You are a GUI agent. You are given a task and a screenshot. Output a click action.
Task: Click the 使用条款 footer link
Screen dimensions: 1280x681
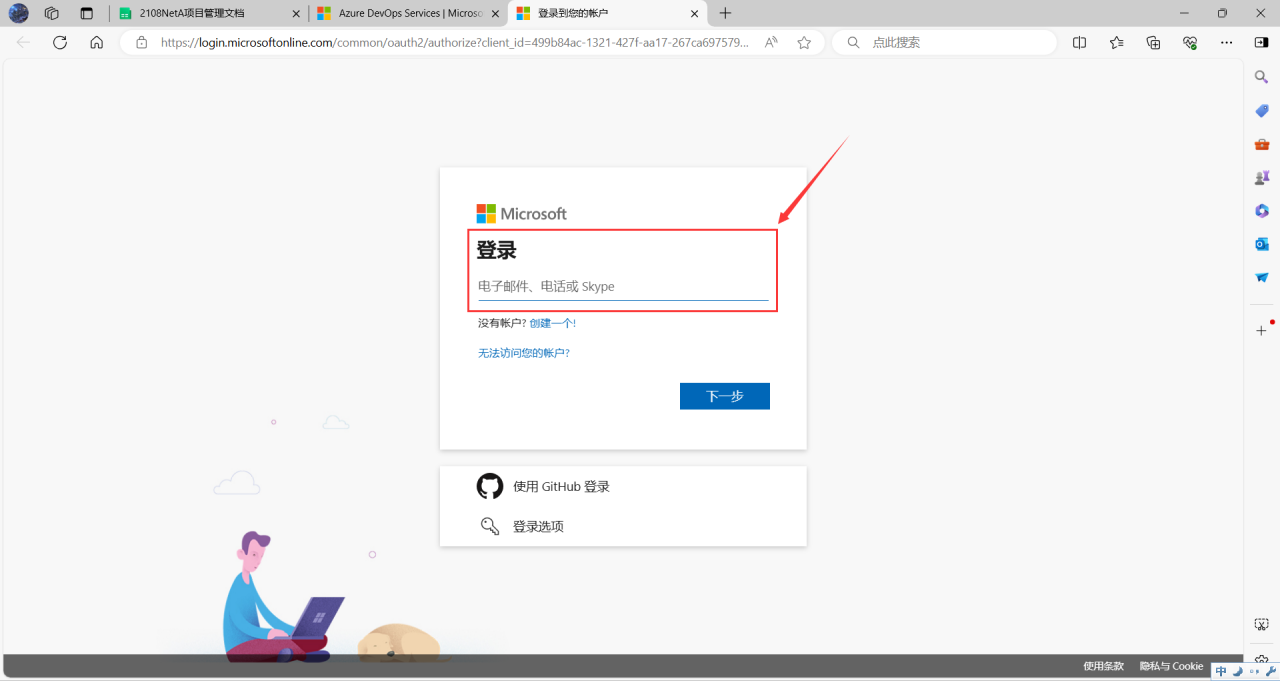1103,666
